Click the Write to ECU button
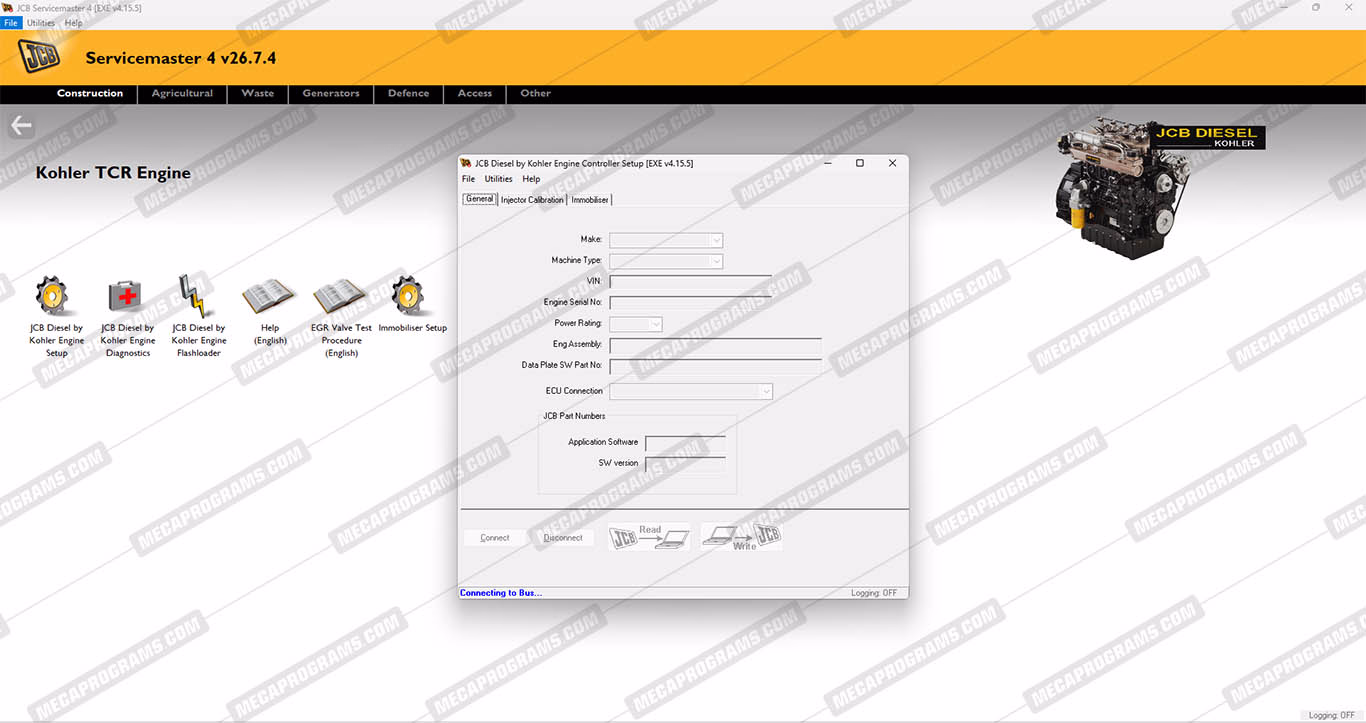The width and height of the screenshot is (1366, 723). point(741,537)
